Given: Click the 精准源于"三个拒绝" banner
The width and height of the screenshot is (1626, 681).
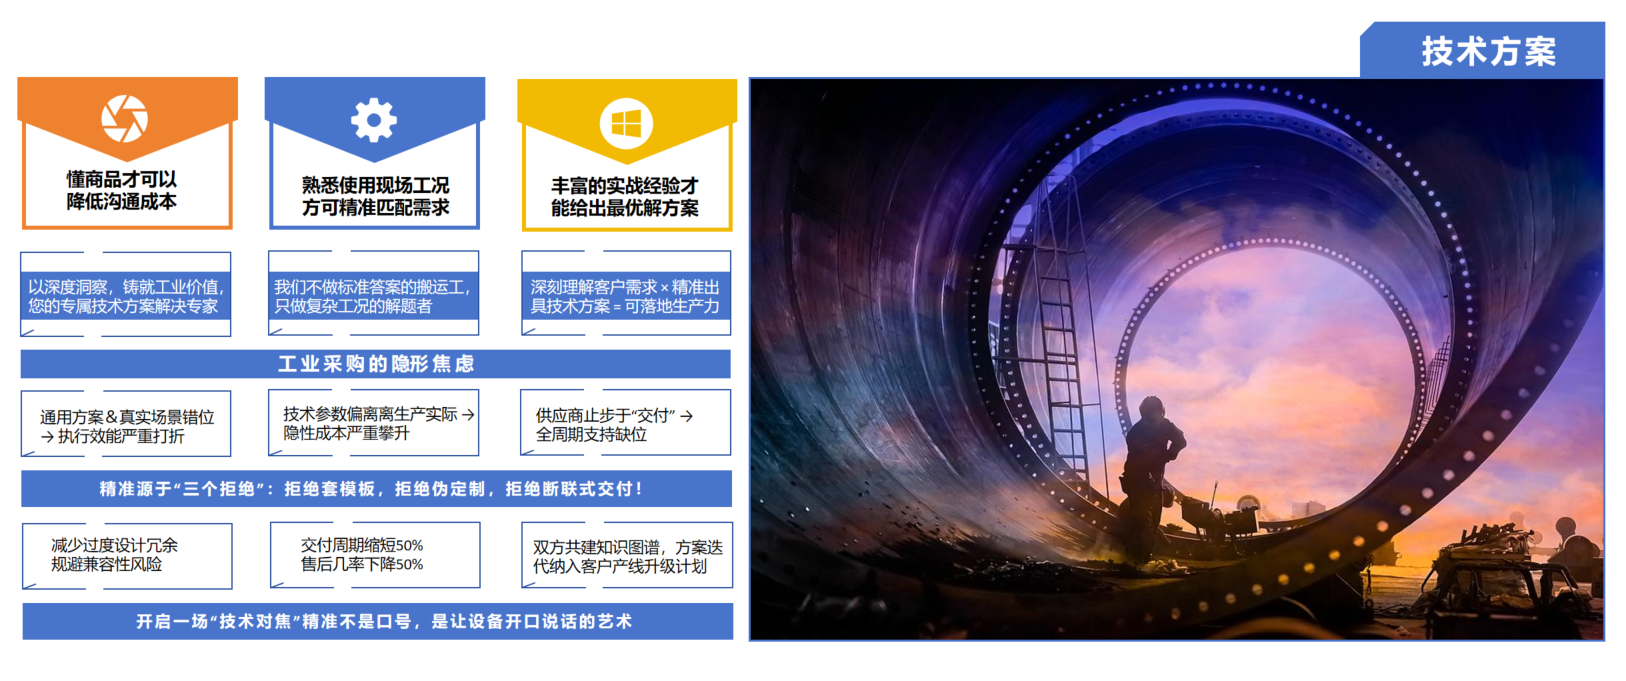Looking at the screenshot, I should pos(375,489).
